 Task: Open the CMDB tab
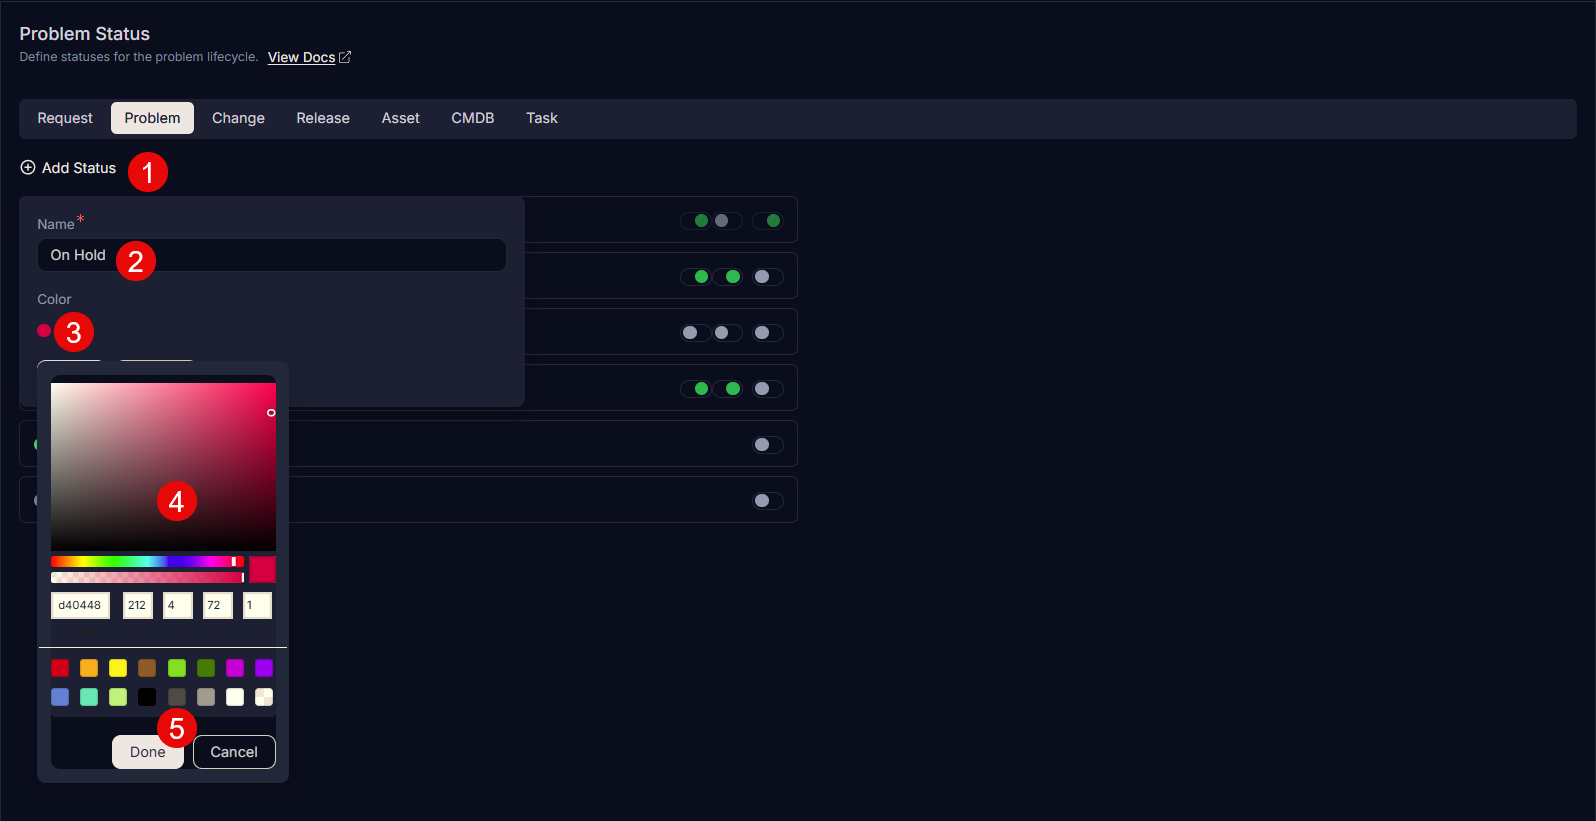[473, 118]
